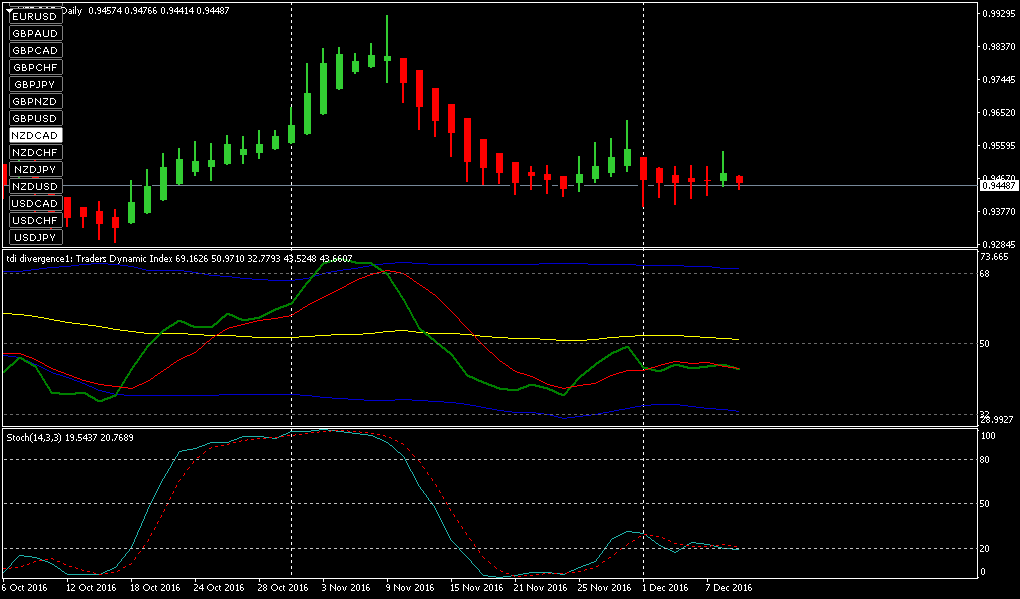Image resolution: width=1020 pixels, height=599 pixels.
Task: Click the '9 Nov 2016' date label
Action: click(410, 587)
